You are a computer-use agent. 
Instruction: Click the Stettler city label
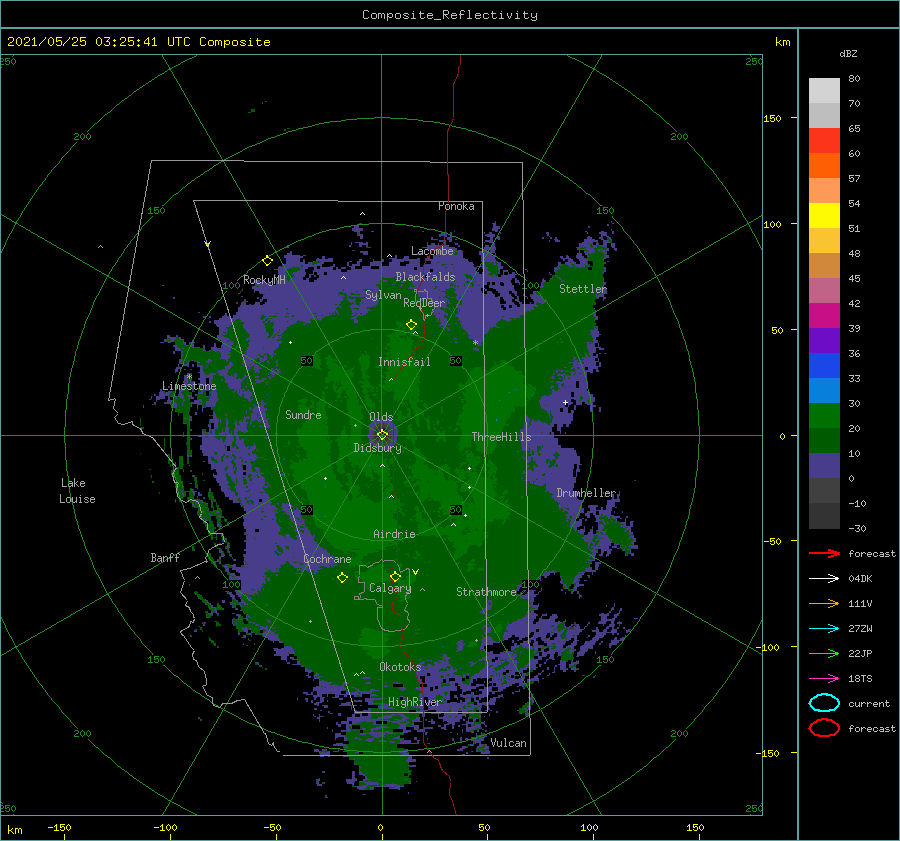click(583, 289)
